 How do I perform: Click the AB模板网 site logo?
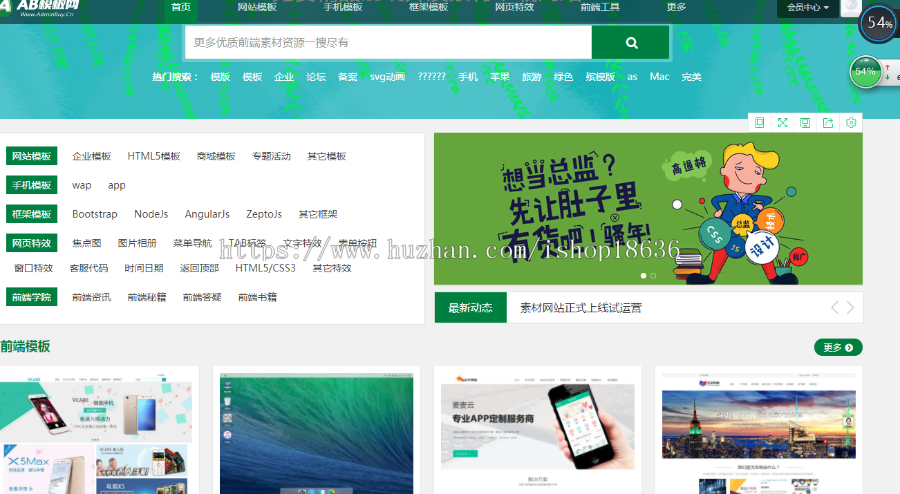(41, 8)
